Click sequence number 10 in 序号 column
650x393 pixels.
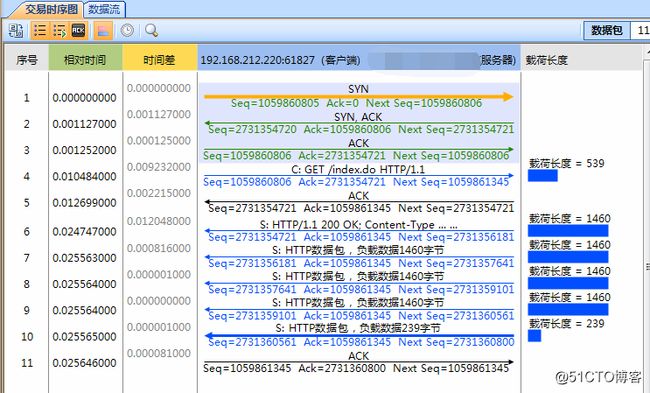click(x=27, y=337)
